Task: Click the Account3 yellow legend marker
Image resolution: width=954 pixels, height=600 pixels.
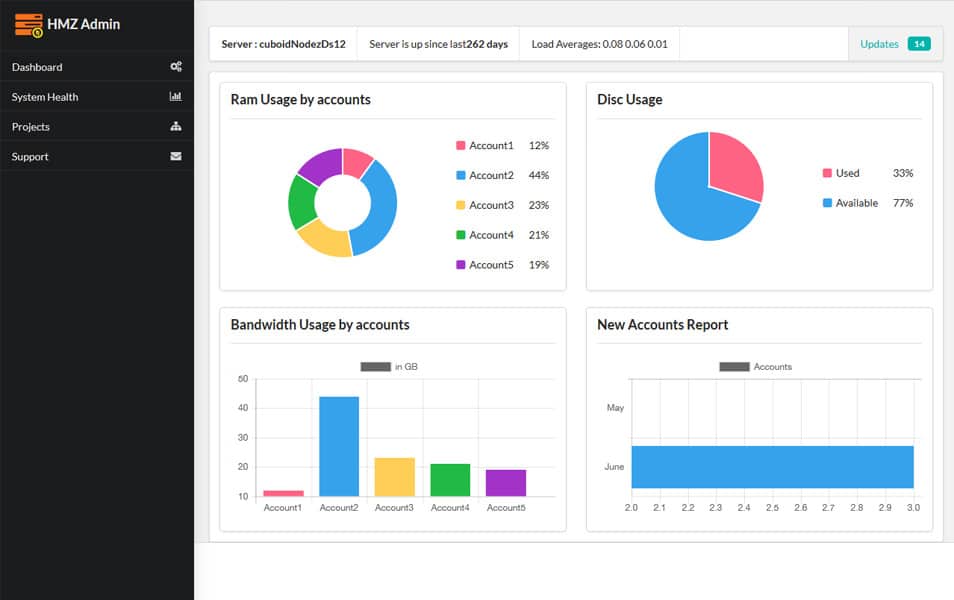Action: (460, 205)
